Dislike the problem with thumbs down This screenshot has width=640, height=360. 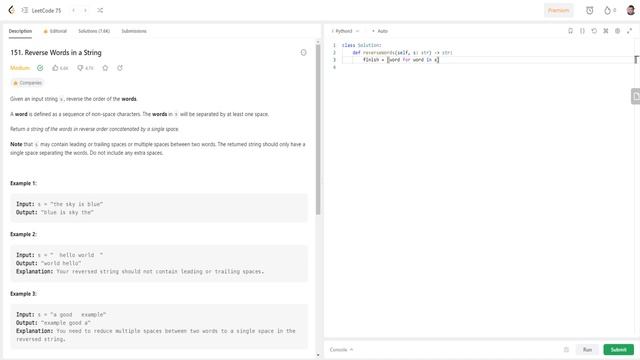pyautogui.click(x=85, y=68)
